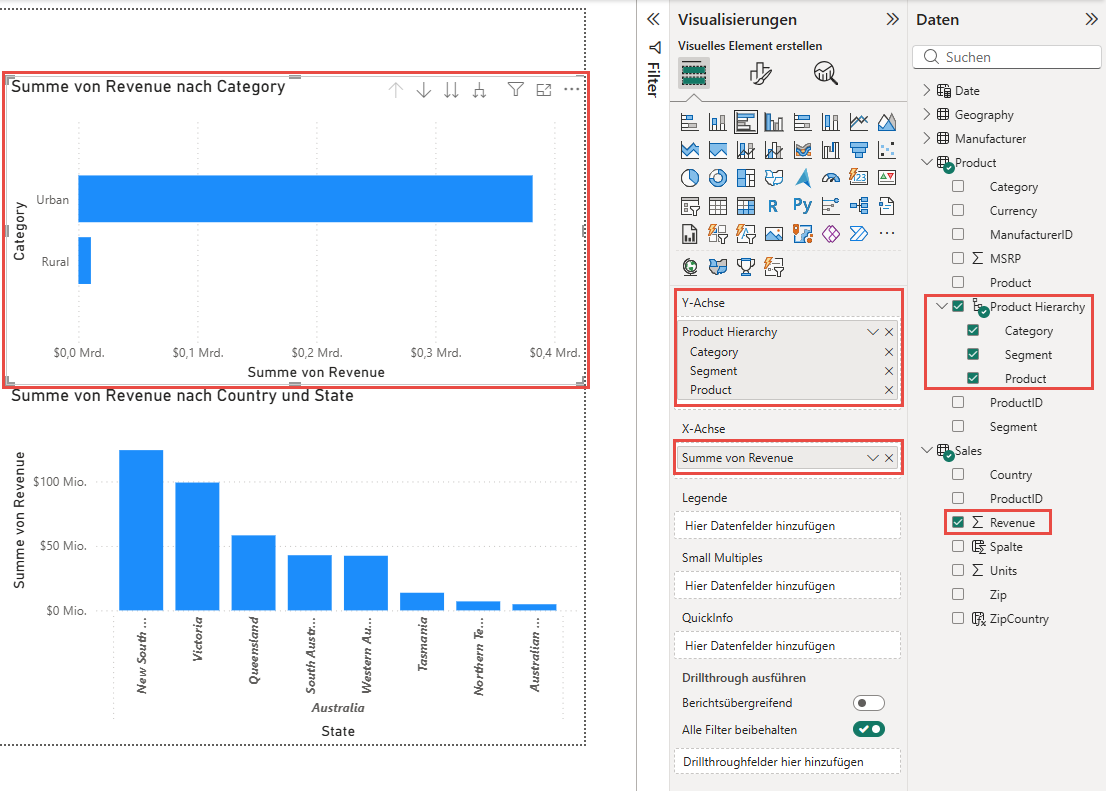Check the MSRP field checkbox
The width and height of the screenshot is (1106, 791).
coord(958,258)
